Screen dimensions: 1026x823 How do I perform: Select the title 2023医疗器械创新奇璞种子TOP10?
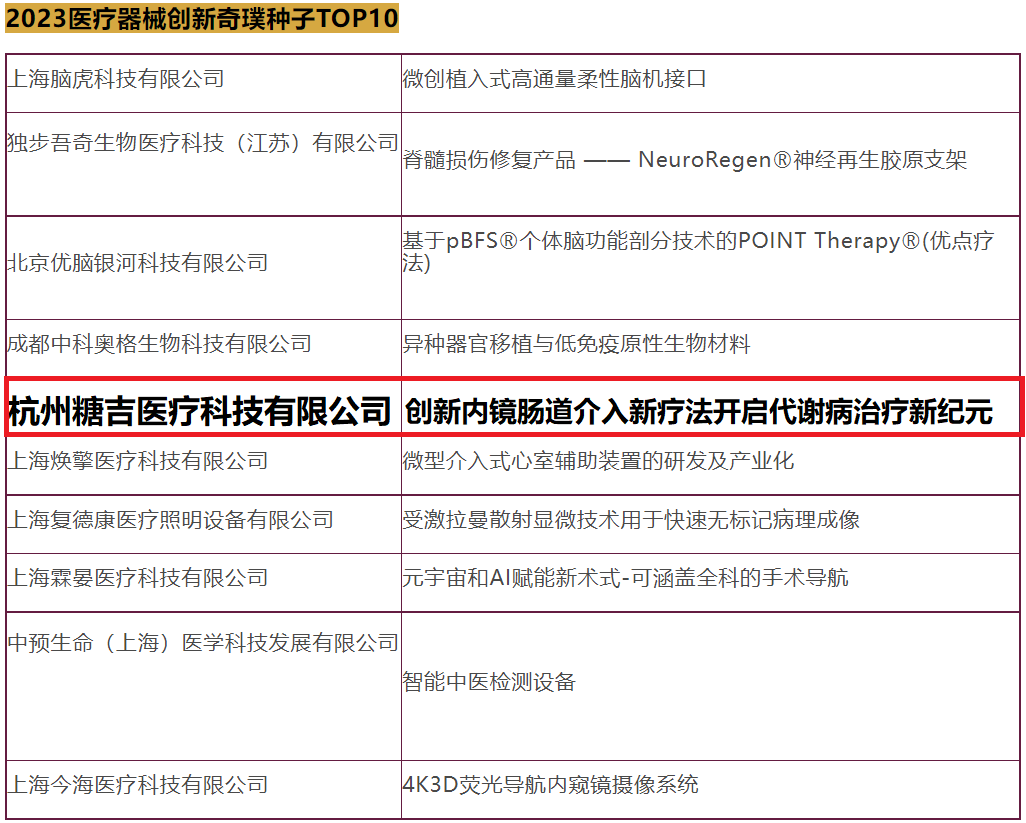point(202,18)
